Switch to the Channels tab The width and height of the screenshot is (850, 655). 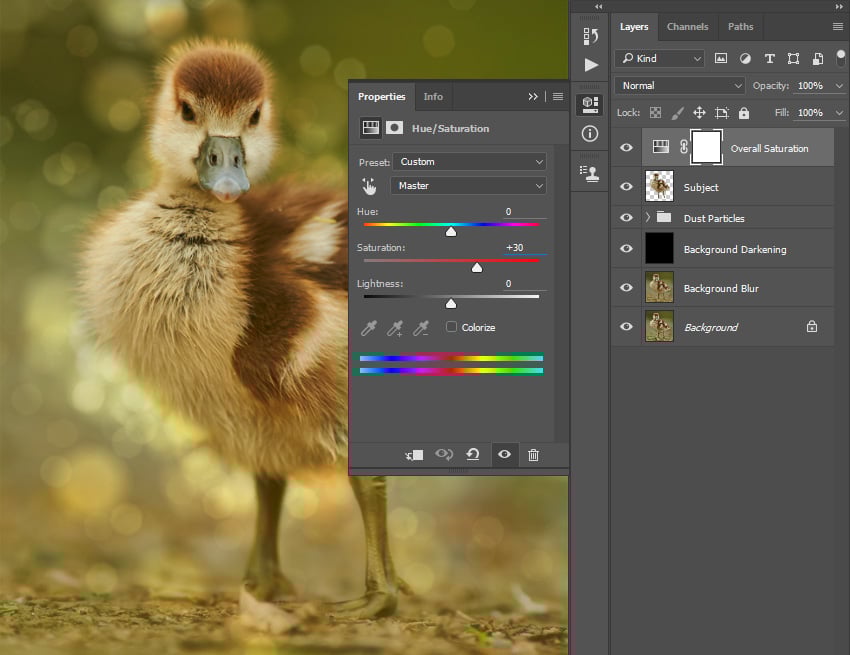[x=688, y=27]
